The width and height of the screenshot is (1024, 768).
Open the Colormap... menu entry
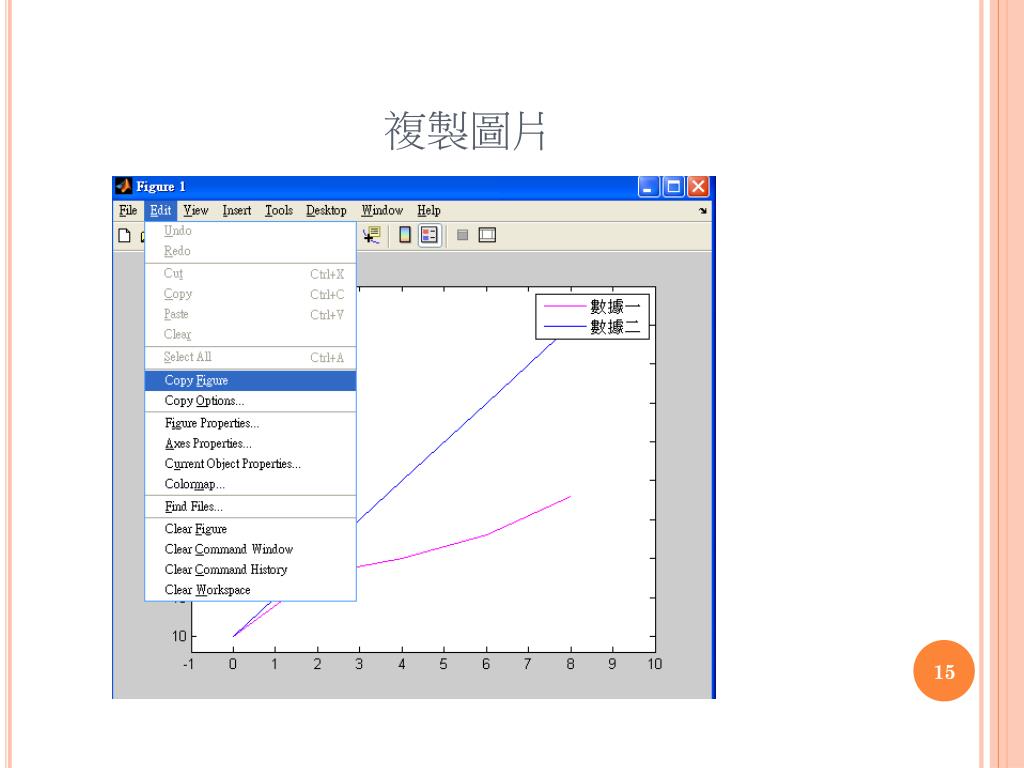point(251,484)
